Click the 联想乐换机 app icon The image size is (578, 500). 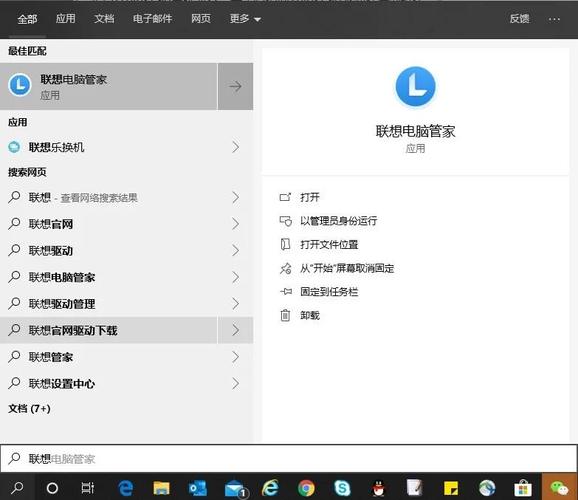pyautogui.click(x=14, y=147)
